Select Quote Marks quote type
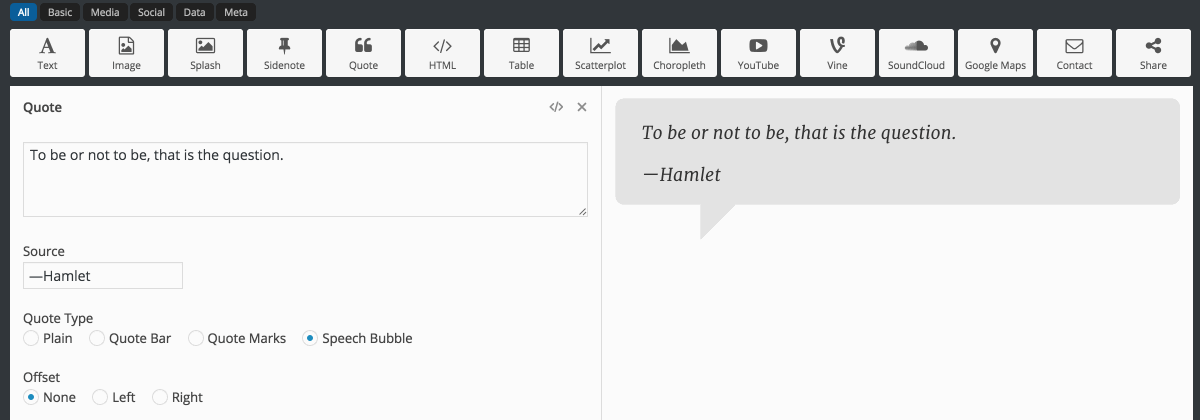 coord(196,339)
